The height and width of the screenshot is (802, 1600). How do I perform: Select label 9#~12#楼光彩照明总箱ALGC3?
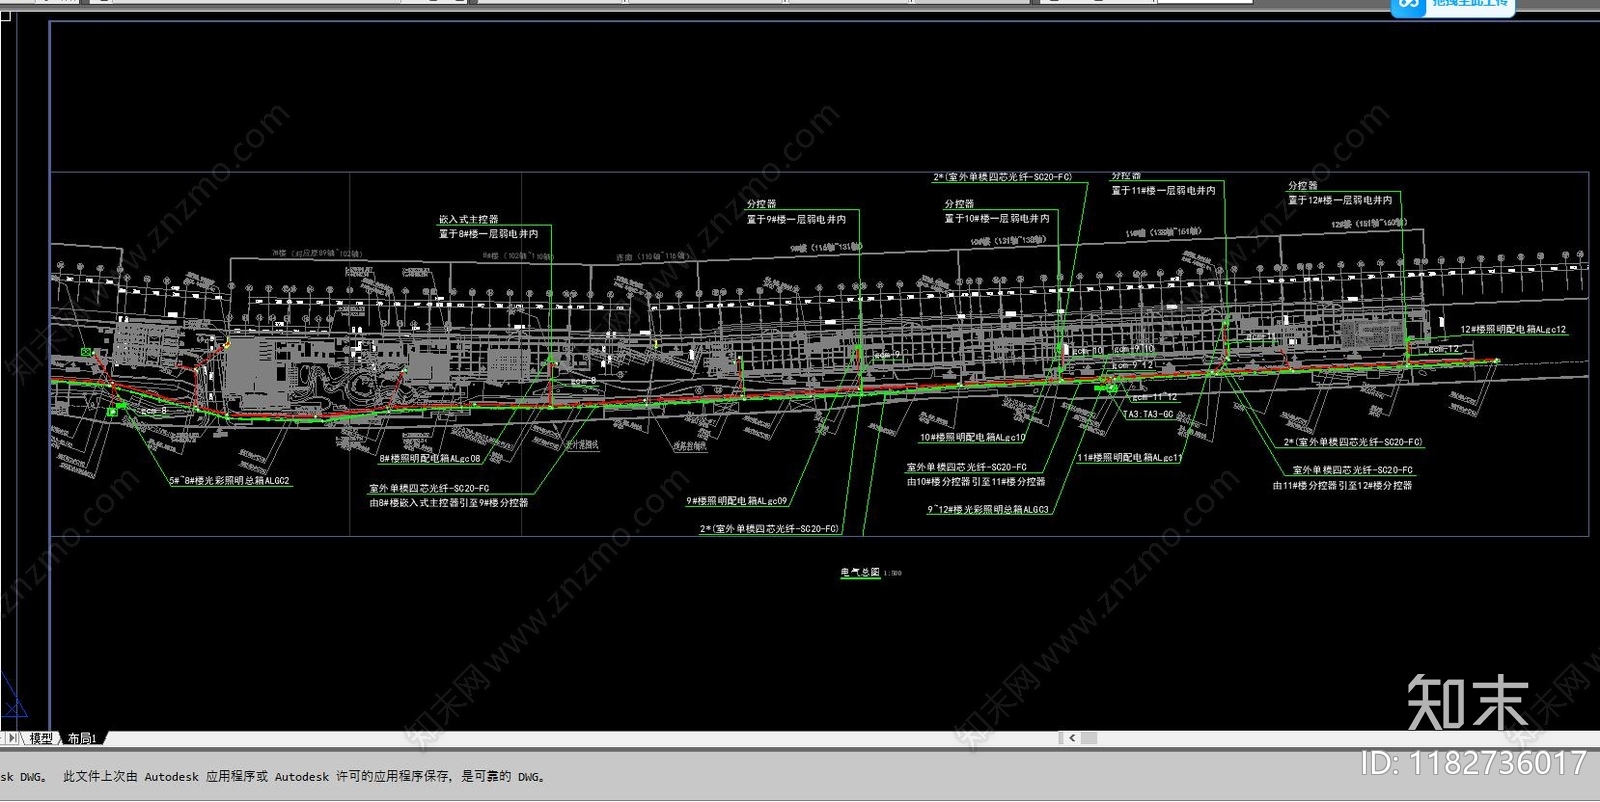988,509
